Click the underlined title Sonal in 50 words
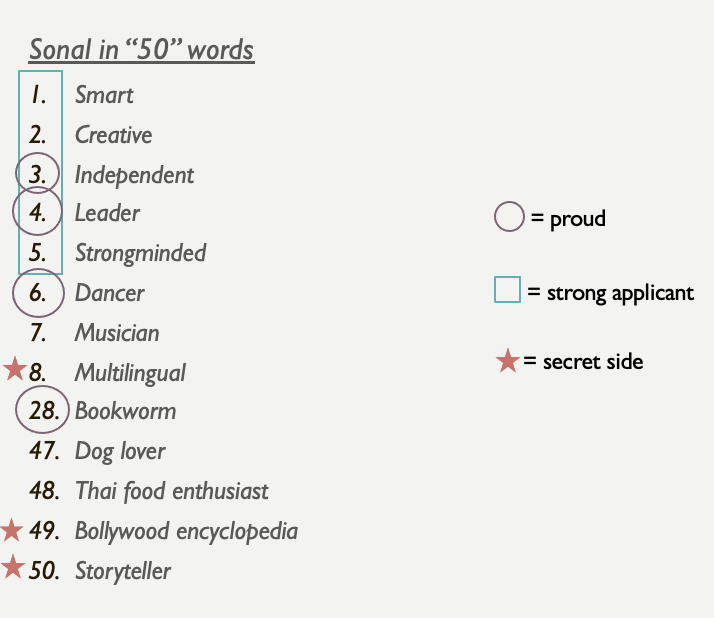Viewport: 714px width, 618px height. point(141,50)
